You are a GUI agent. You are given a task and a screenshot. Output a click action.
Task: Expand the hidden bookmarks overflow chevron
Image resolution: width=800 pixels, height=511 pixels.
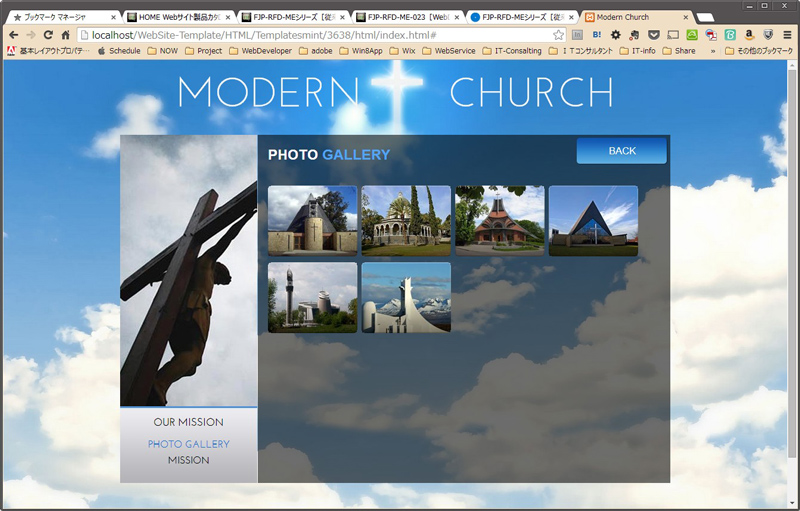[713, 50]
